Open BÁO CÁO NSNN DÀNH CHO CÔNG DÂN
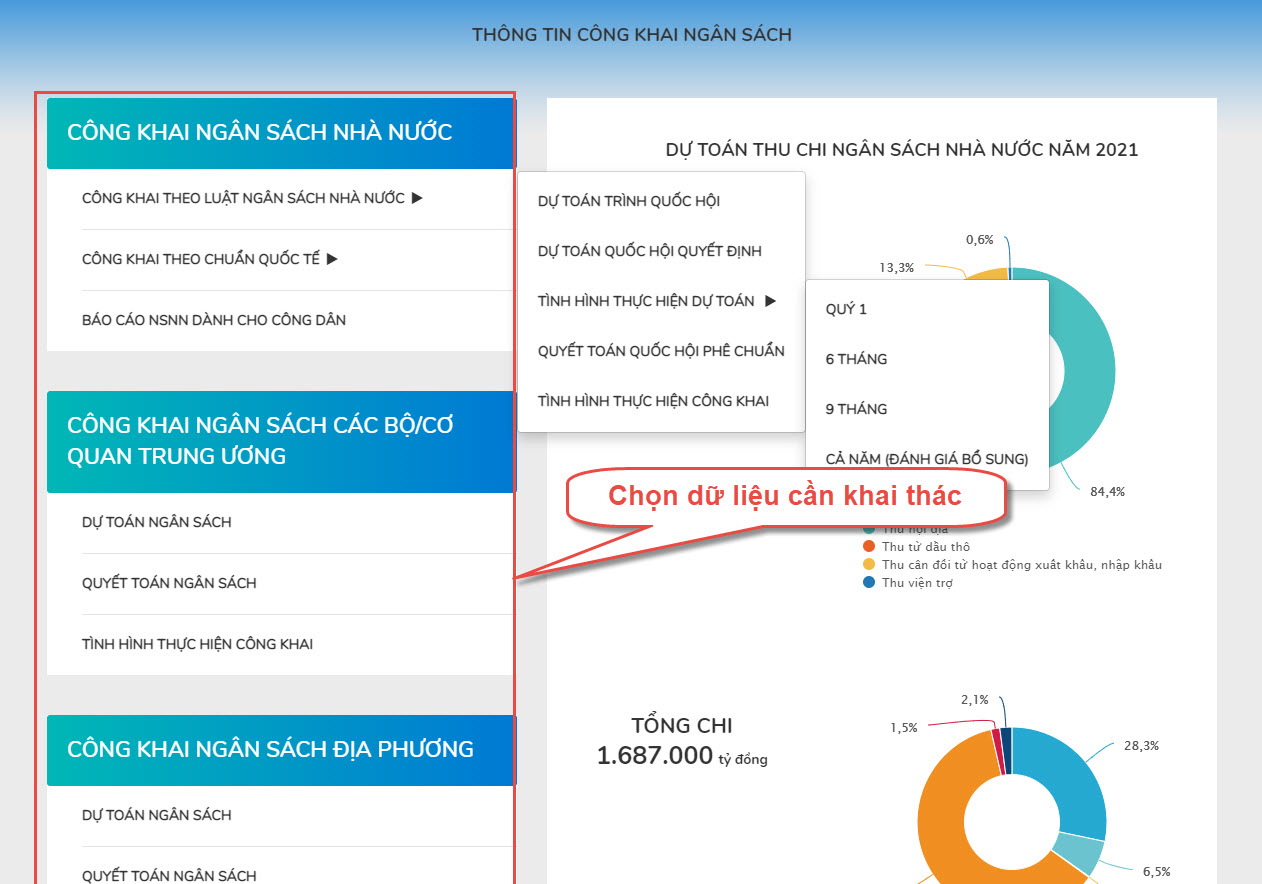Image resolution: width=1262 pixels, height=884 pixels. (x=214, y=320)
